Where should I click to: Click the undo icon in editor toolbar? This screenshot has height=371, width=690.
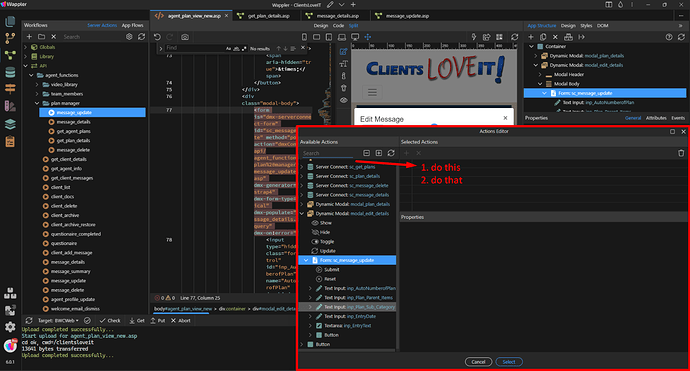point(157,37)
